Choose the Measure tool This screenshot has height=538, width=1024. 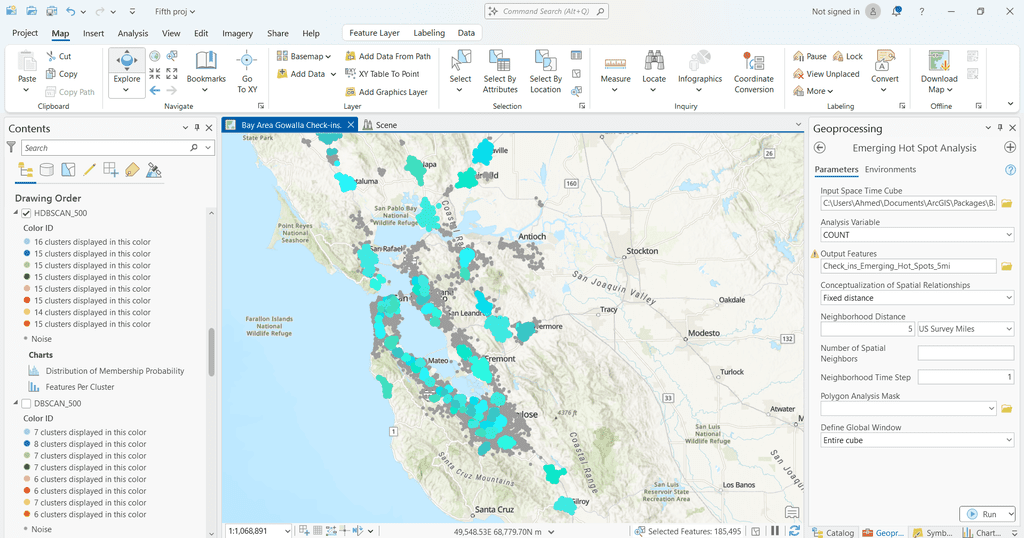click(x=615, y=71)
